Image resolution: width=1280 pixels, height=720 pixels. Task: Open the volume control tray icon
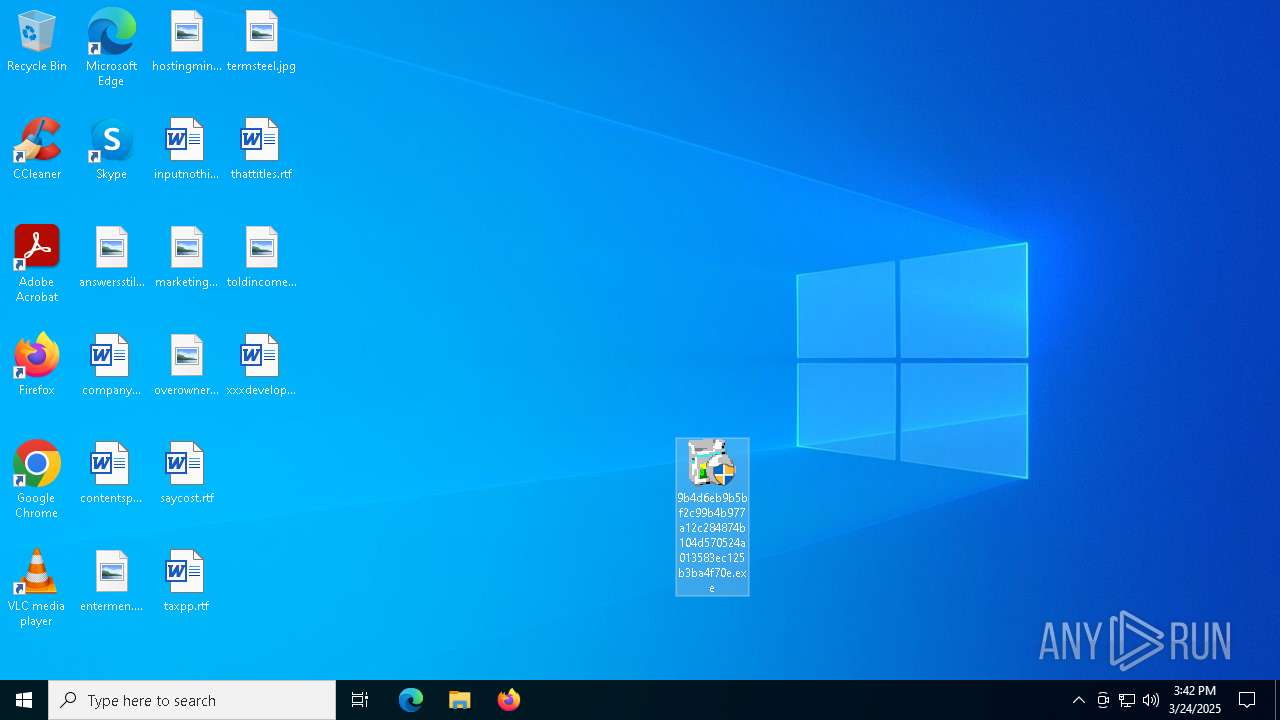1150,700
